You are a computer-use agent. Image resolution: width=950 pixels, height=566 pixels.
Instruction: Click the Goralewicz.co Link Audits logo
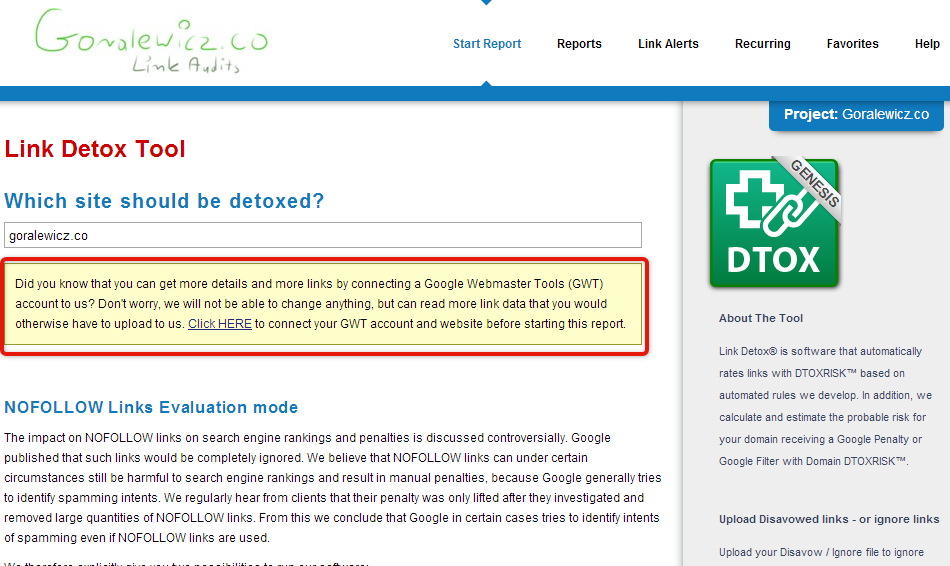point(151,41)
